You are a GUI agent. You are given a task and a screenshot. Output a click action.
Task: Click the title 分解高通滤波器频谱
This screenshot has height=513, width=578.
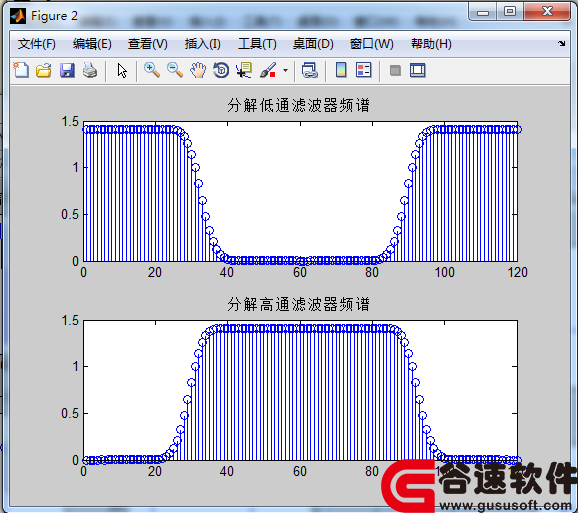[x=298, y=304]
